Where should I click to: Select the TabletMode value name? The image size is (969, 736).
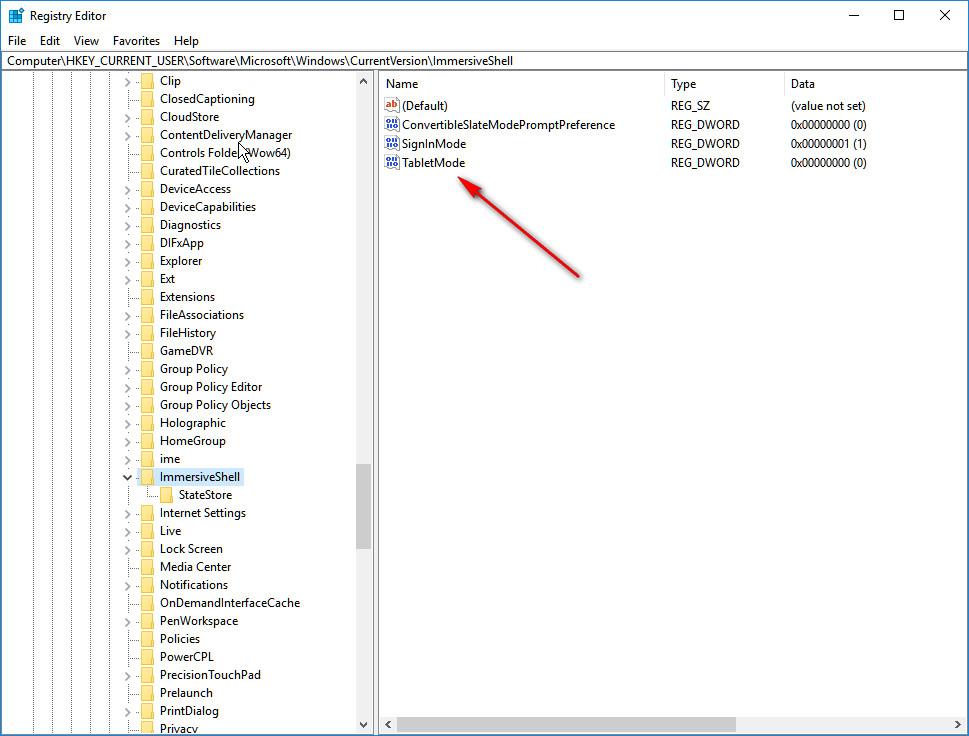[433, 163]
